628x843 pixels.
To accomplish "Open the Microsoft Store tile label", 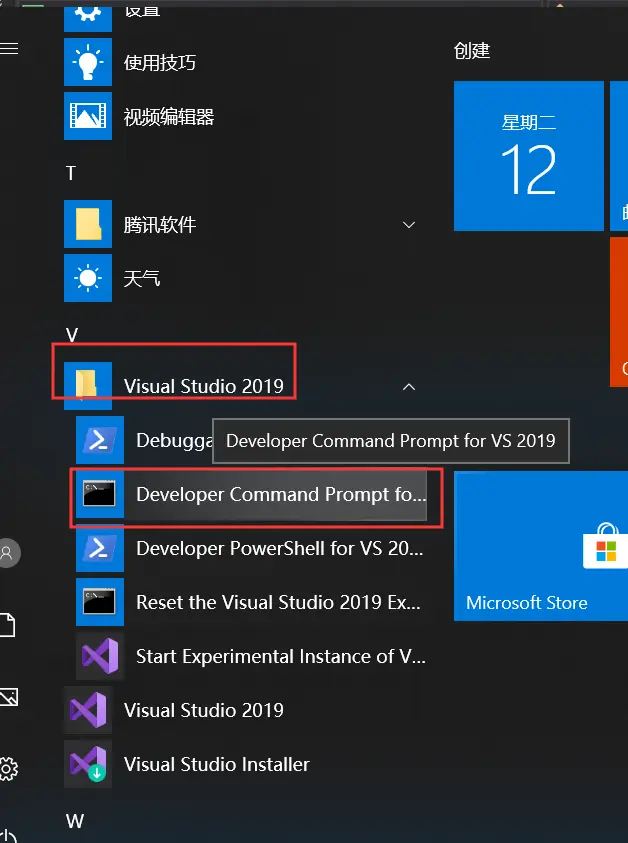I will (x=526, y=603).
